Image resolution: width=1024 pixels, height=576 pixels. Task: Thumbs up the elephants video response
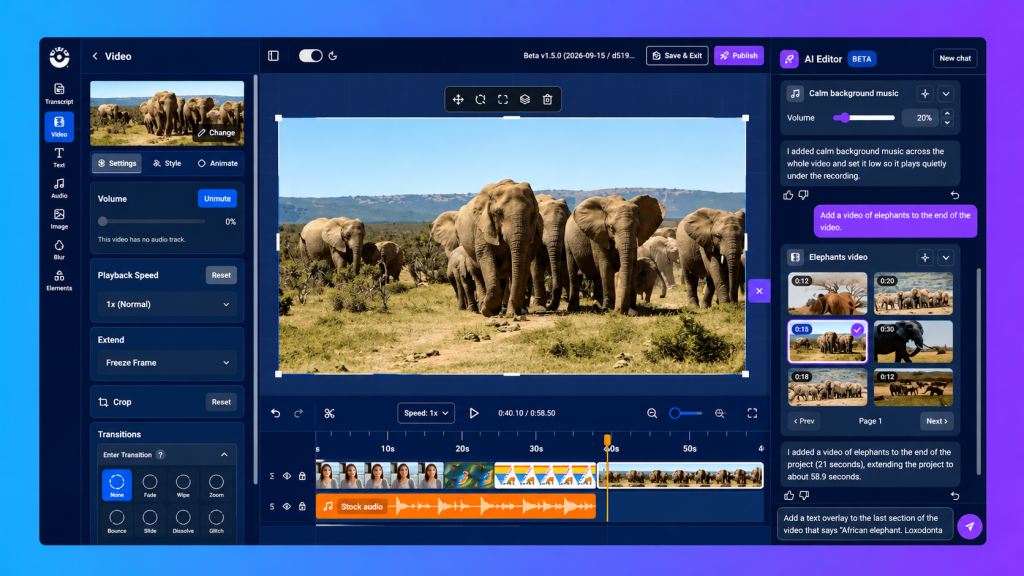coord(788,496)
